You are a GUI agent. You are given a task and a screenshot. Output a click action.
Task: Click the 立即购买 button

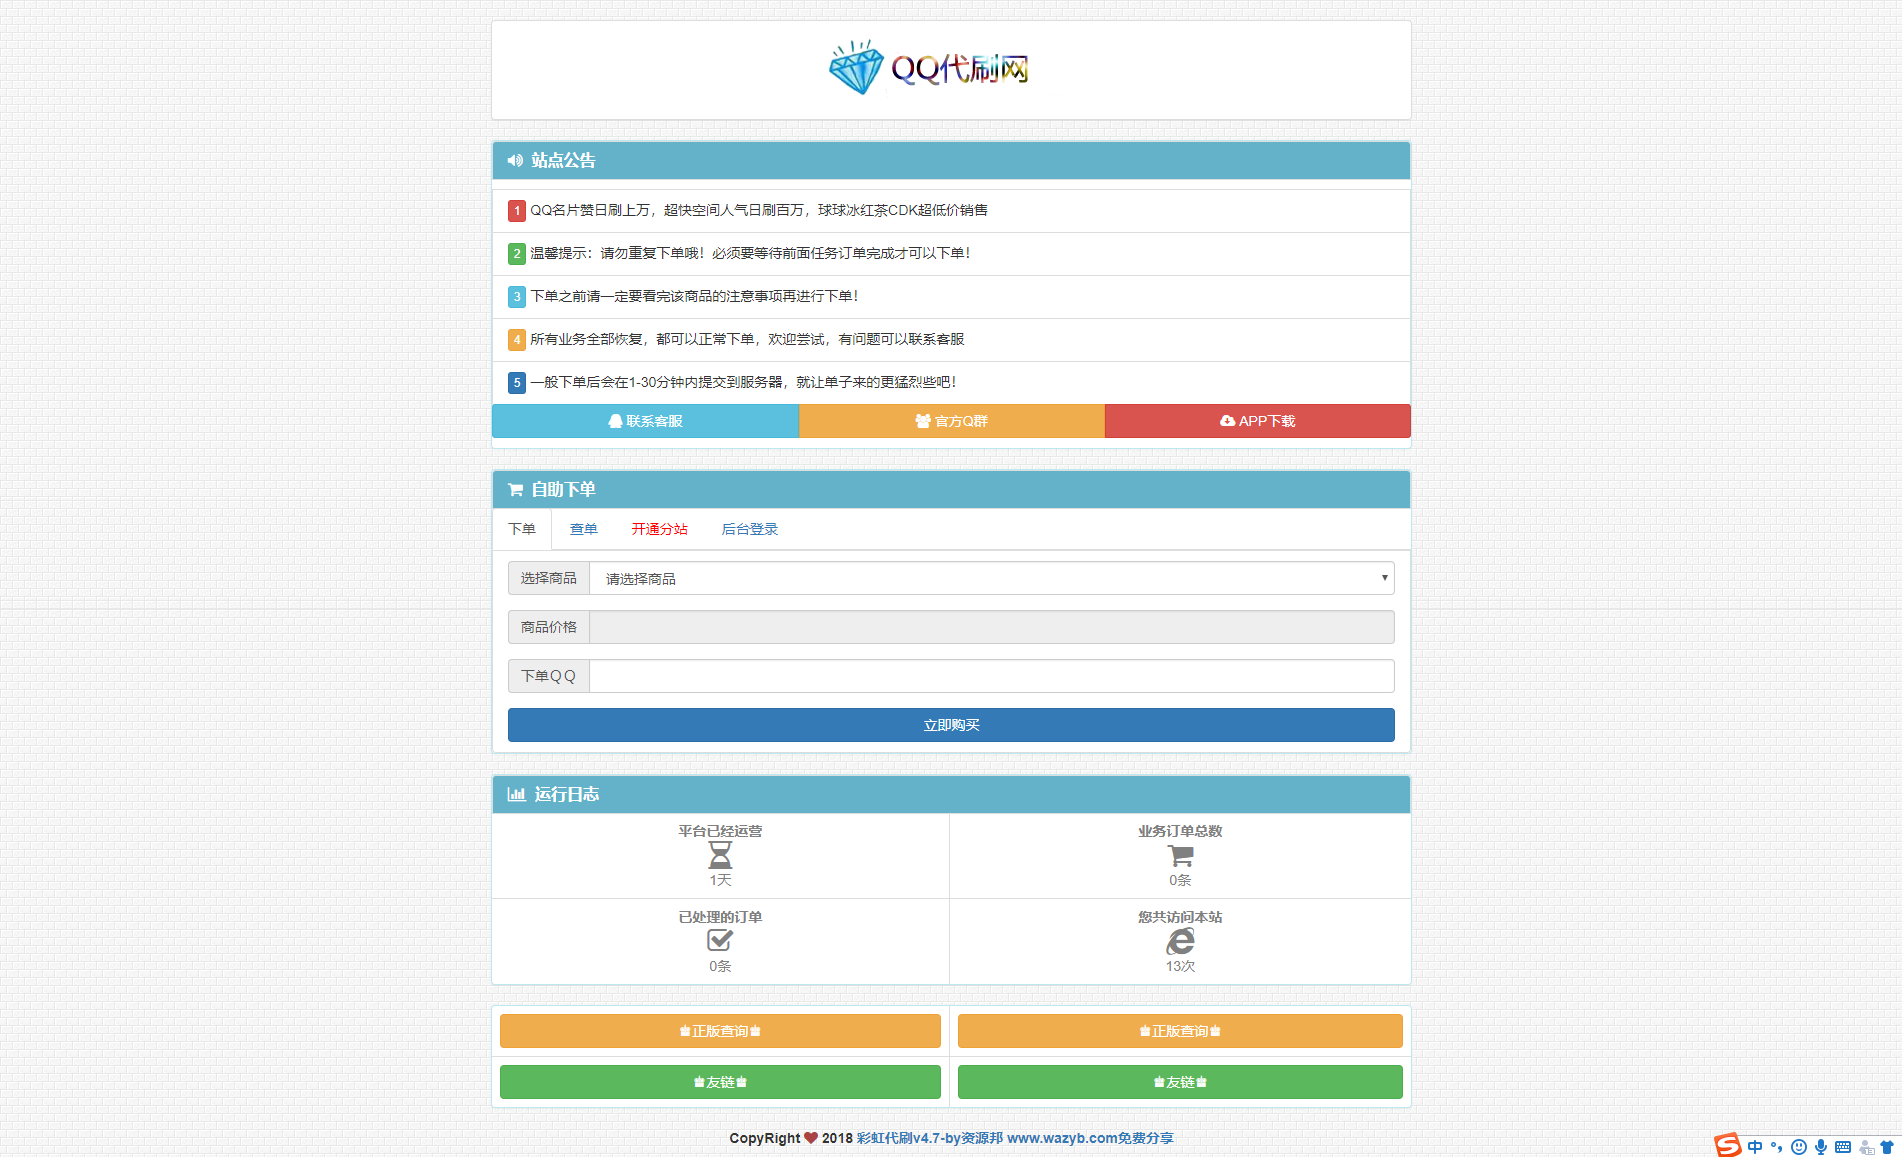[x=951, y=725]
